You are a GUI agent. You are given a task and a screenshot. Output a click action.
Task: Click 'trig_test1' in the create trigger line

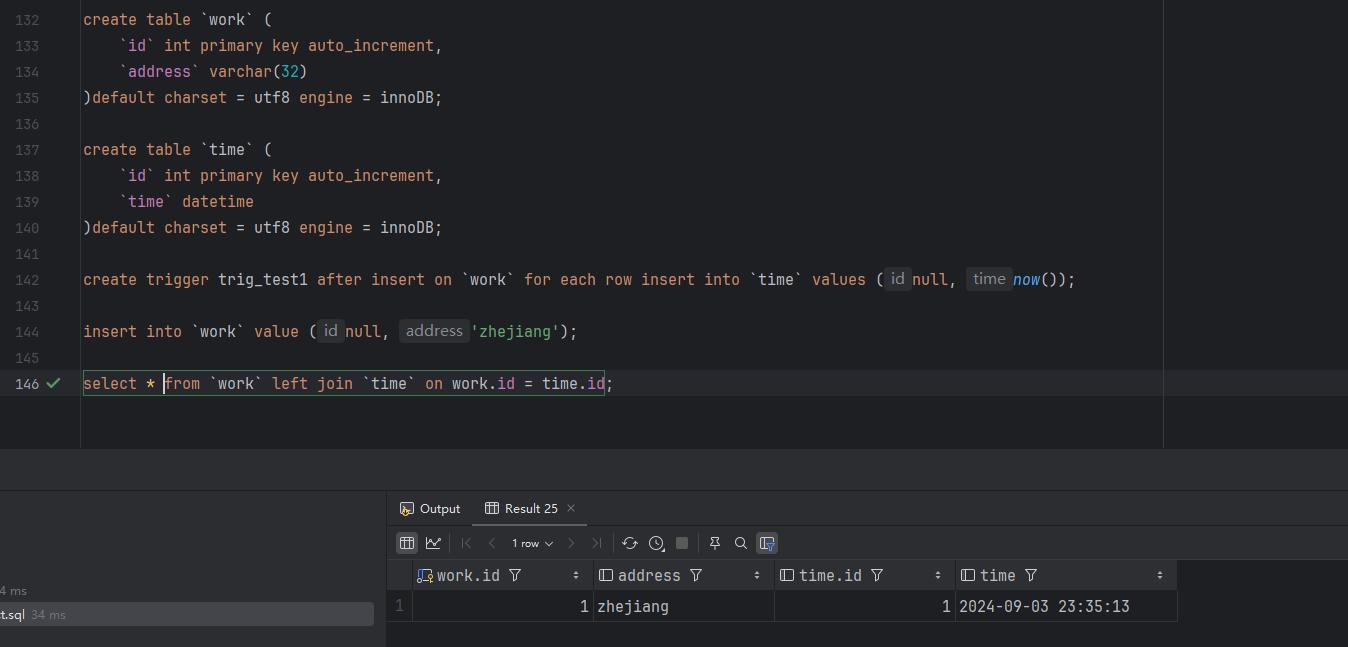pyautogui.click(x=263, y=280)
